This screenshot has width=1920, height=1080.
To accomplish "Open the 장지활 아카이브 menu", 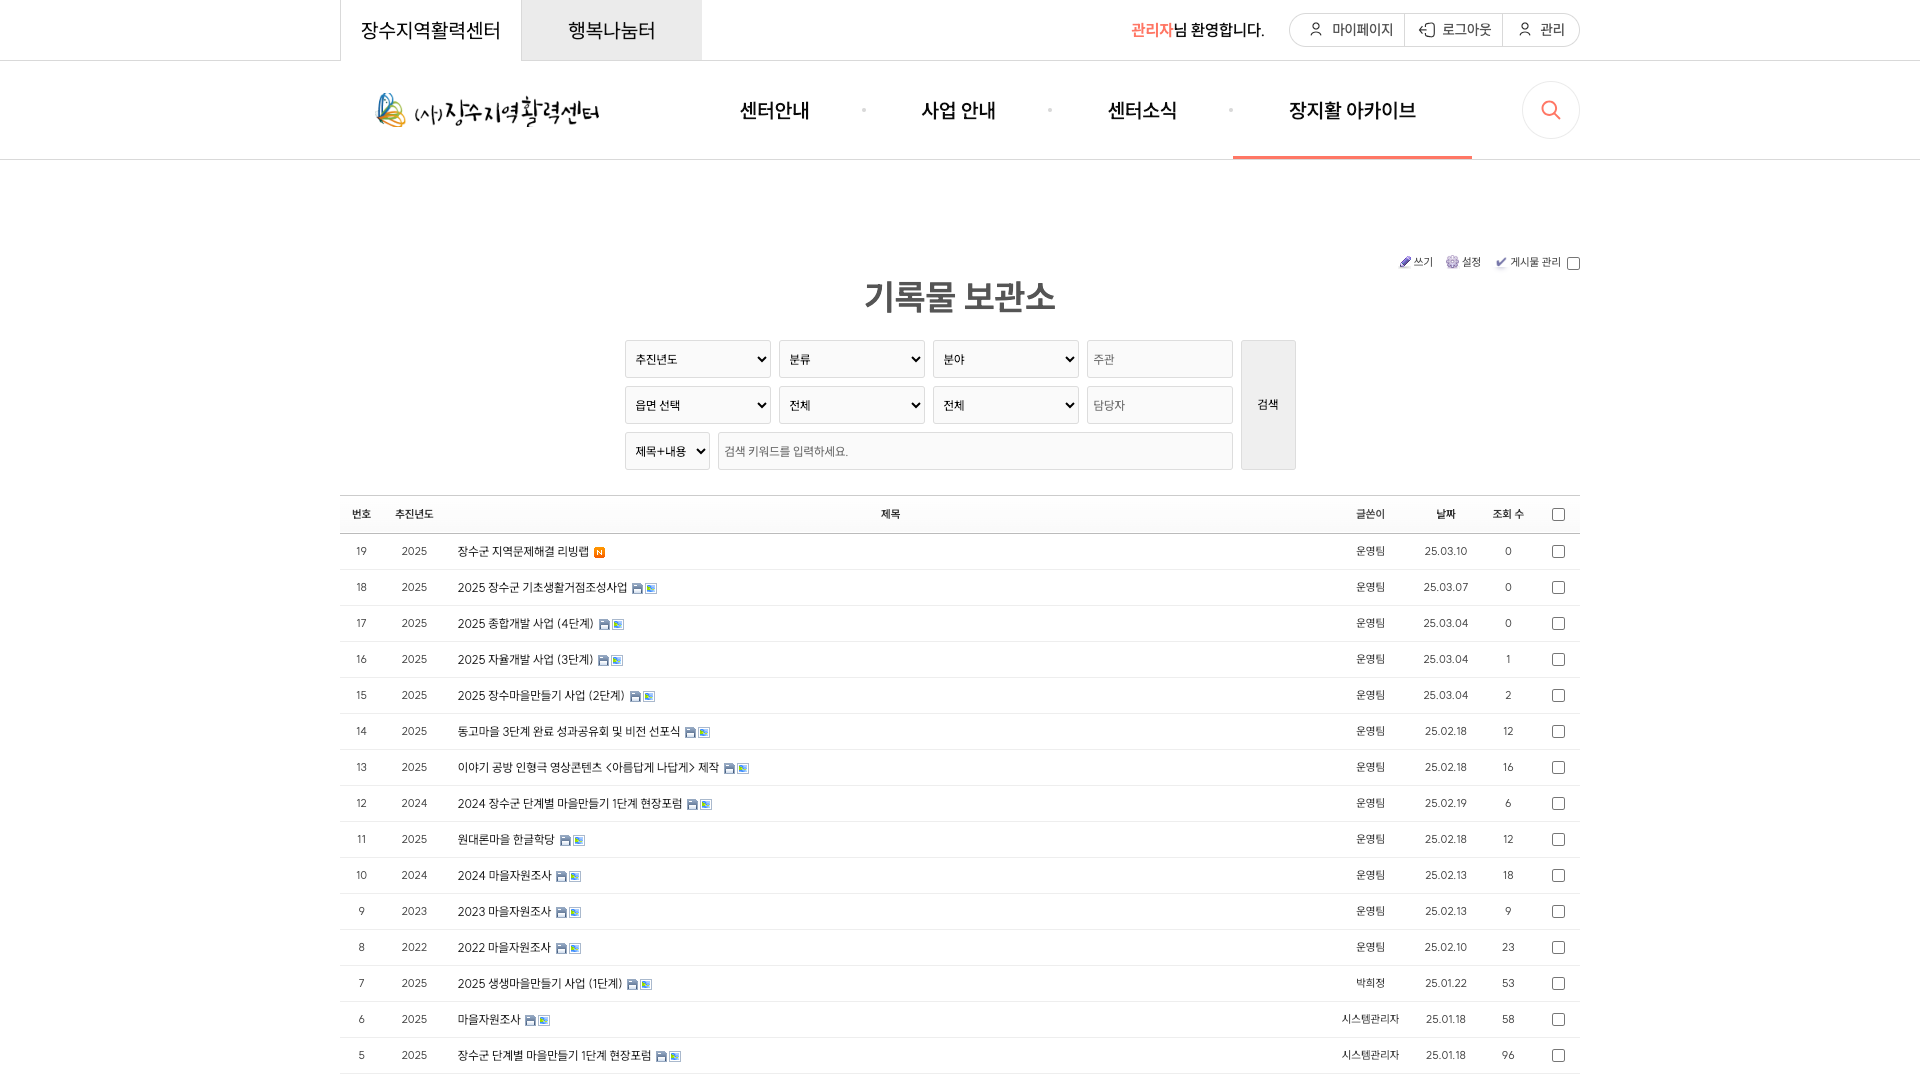I will [x=1352, y=110].
